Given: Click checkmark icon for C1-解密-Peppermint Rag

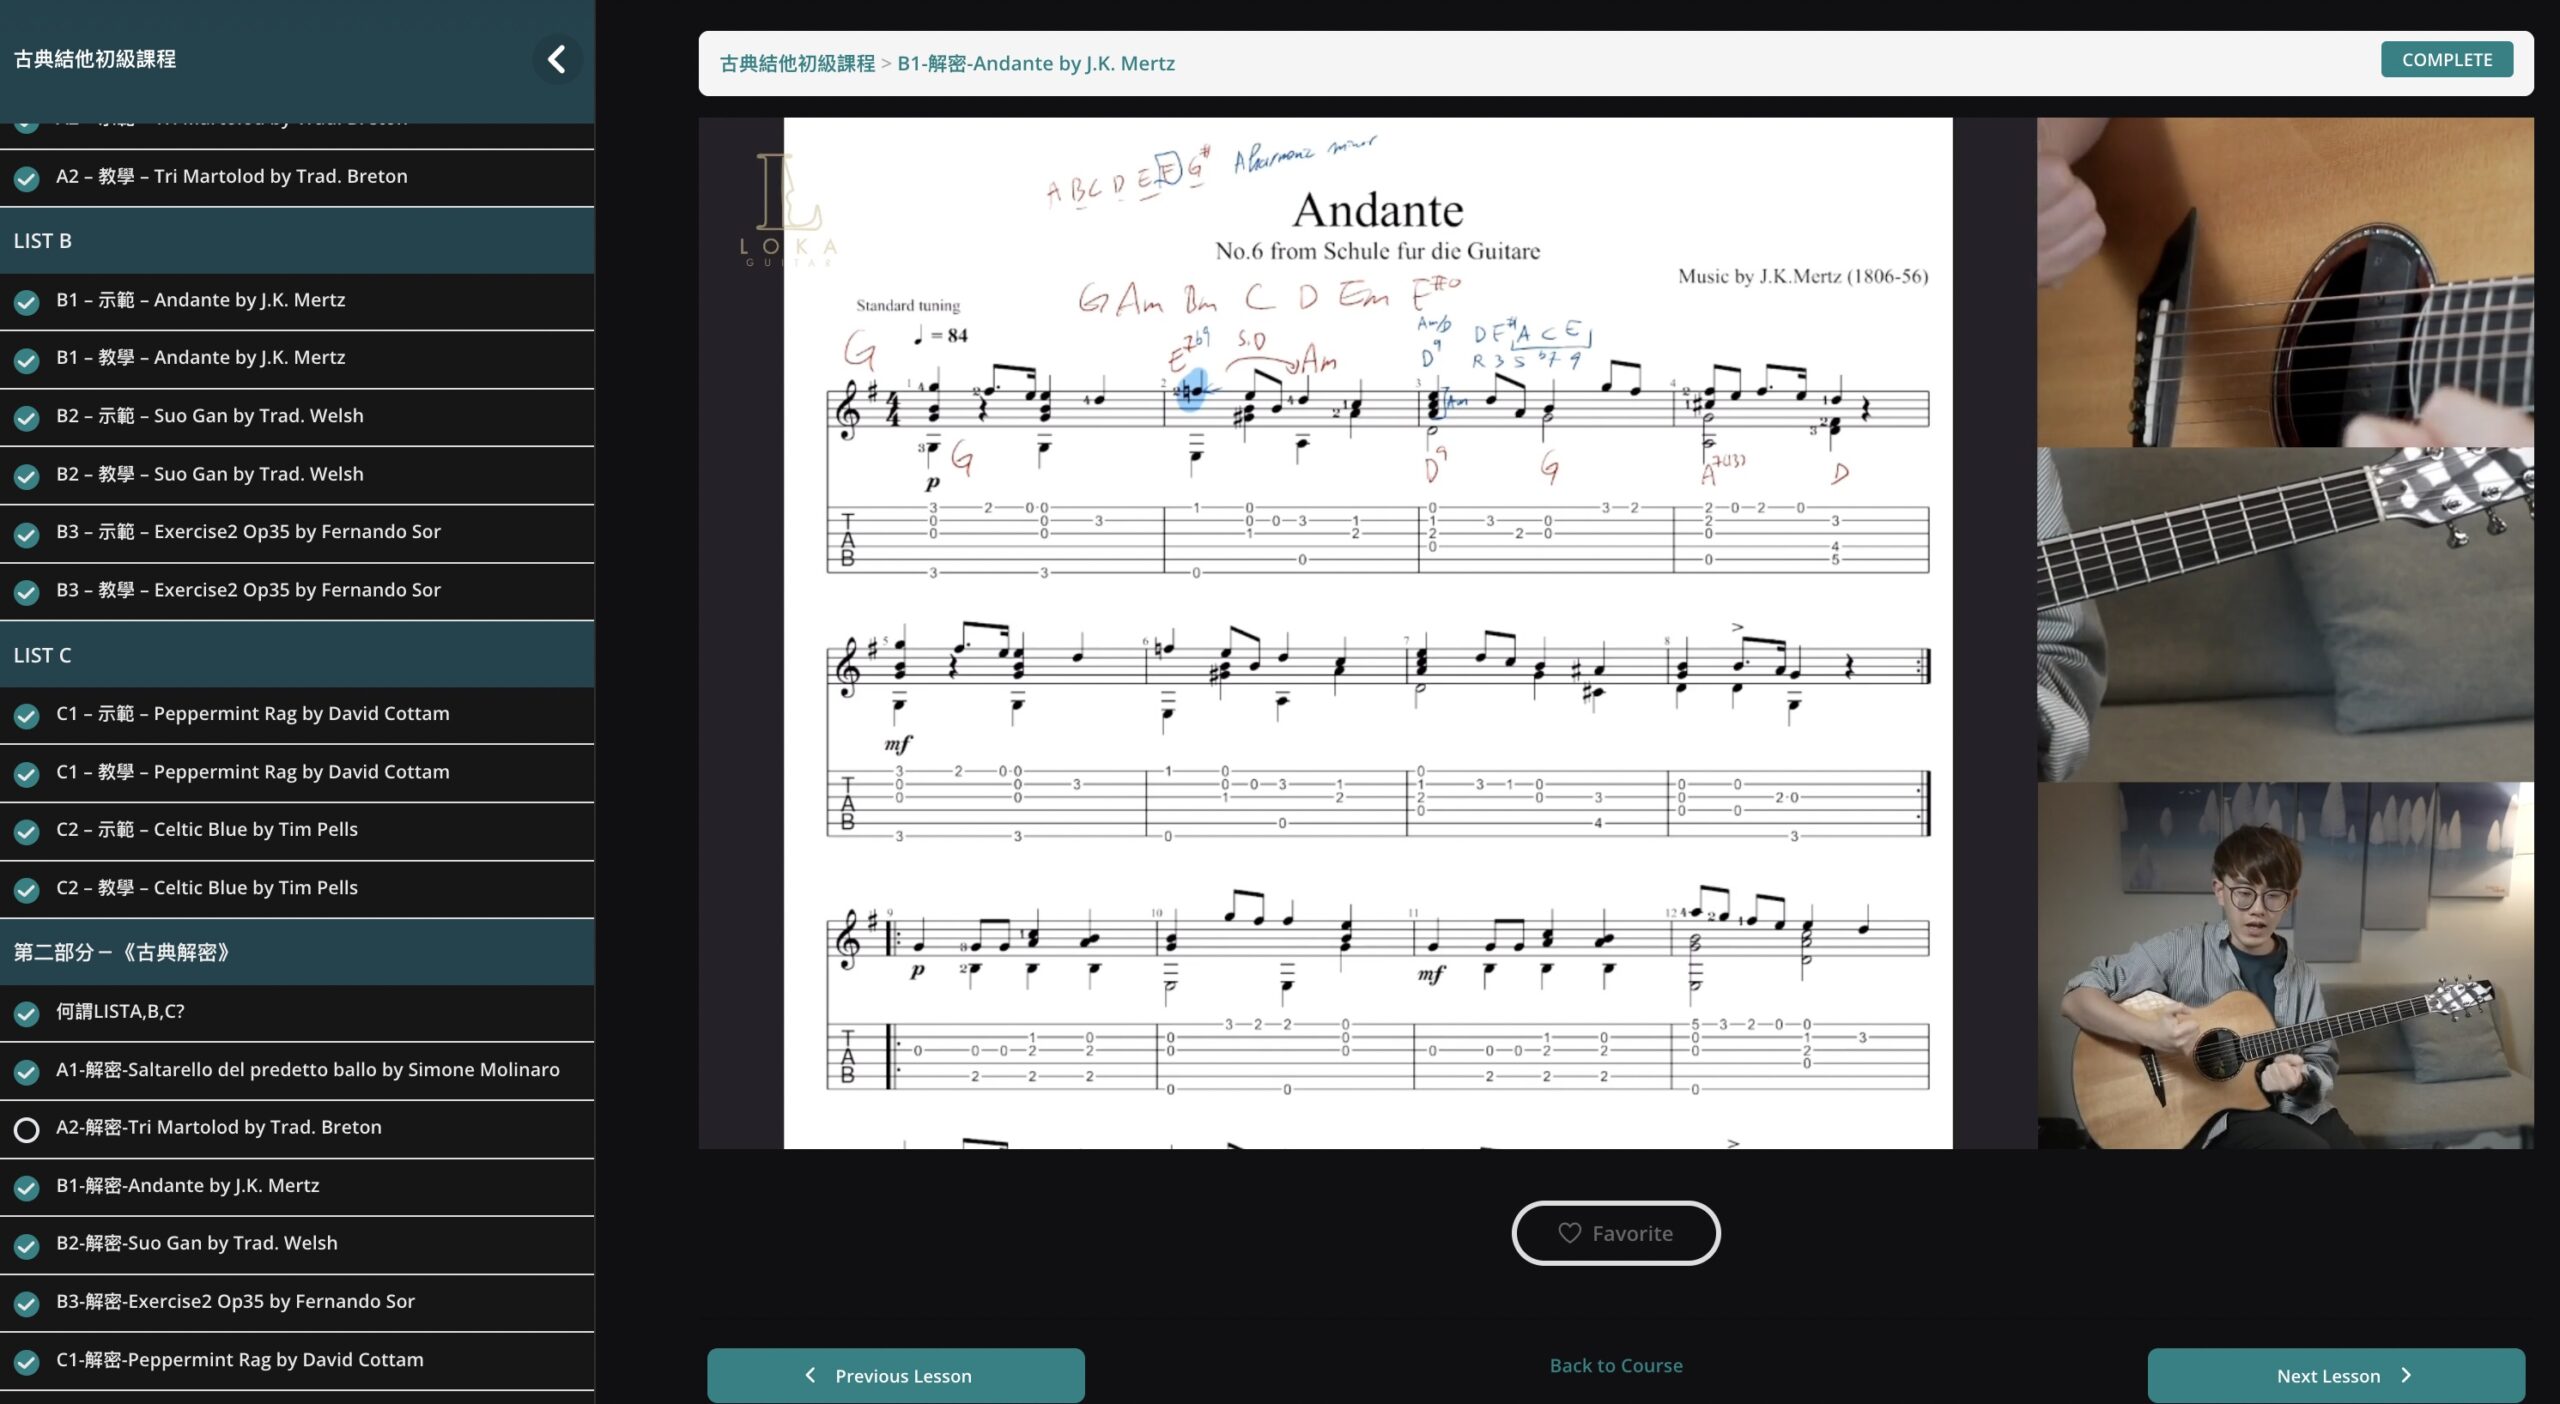Looking at the screenshot, I should coord(27,1361).
